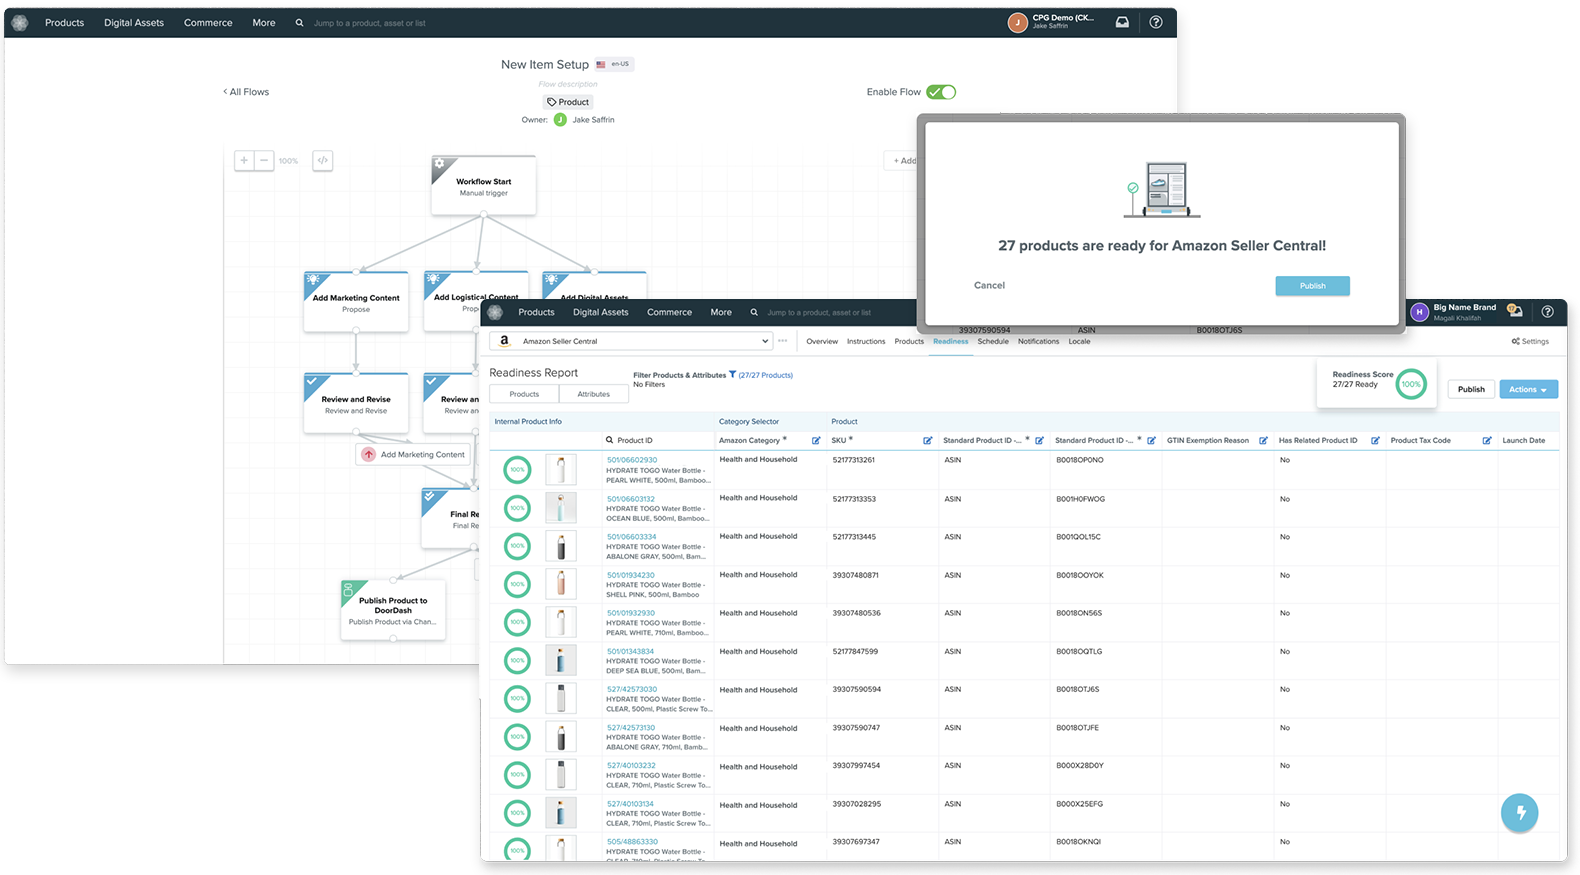Viewport: 1580px width, 875px height.
Task: Open ellipsis menu beside Amazon Seller Central
Action: point(783,341)
